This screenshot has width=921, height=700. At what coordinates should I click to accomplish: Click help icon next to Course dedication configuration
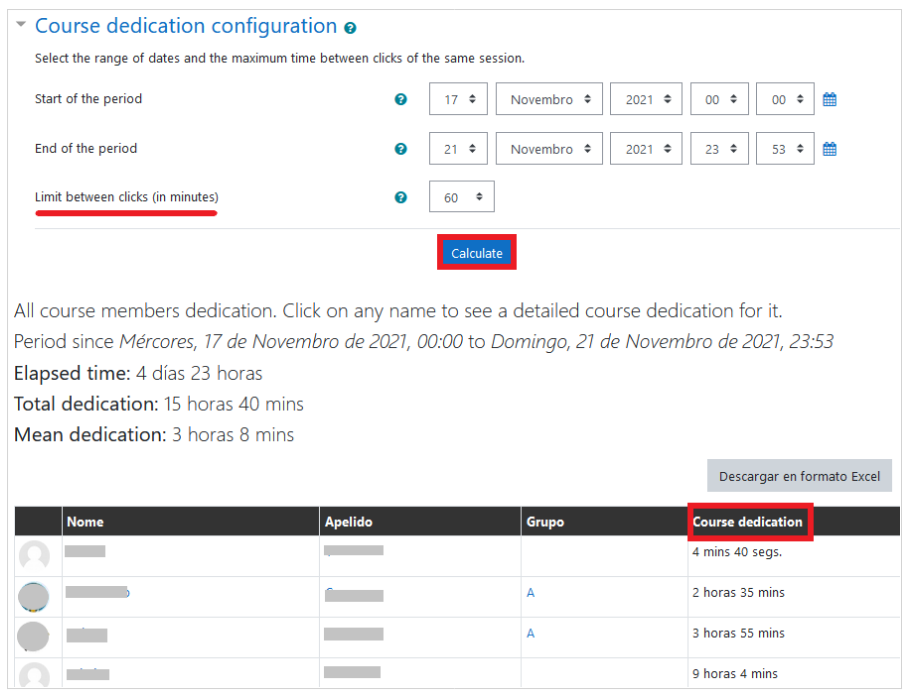click(350, 29)
